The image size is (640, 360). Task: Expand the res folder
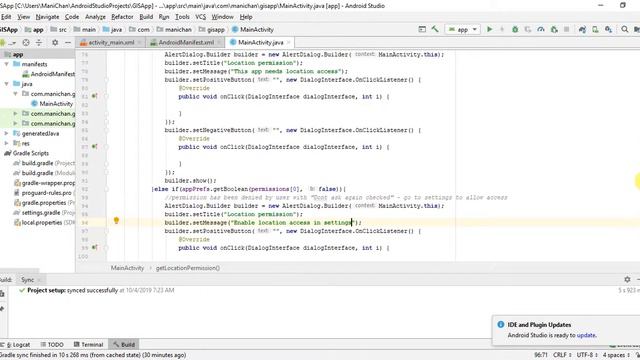pyautogui.click(x=7, y=143)
